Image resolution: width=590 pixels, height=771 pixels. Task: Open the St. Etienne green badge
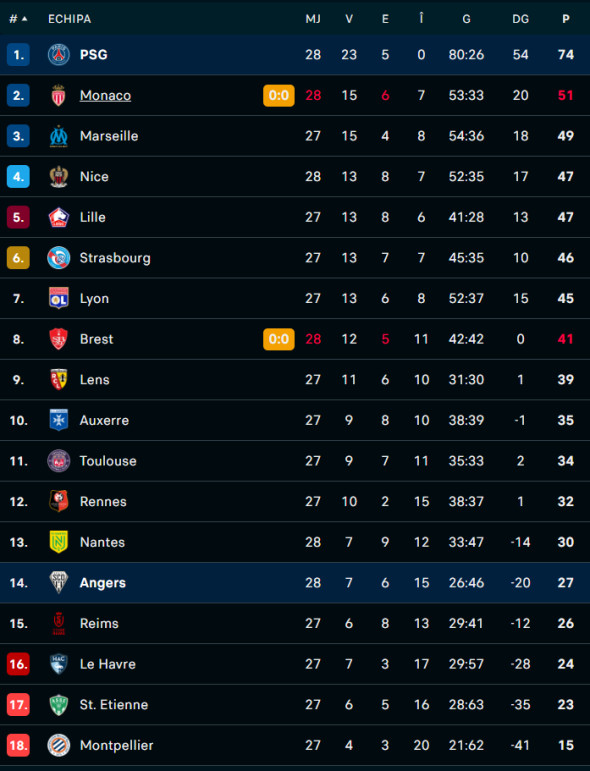point(59,705)
